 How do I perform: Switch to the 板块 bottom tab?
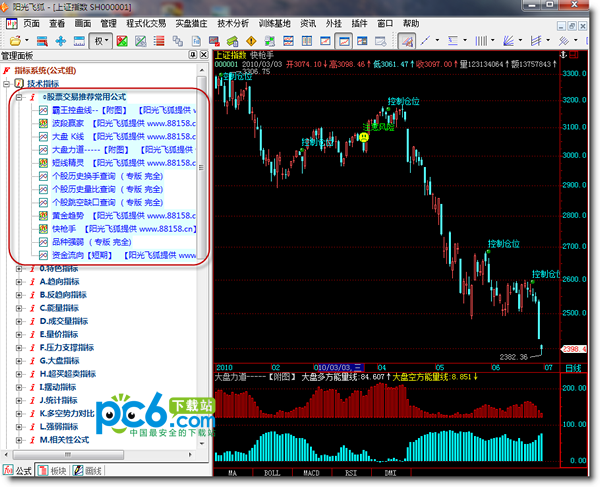[x=53, y=471]
